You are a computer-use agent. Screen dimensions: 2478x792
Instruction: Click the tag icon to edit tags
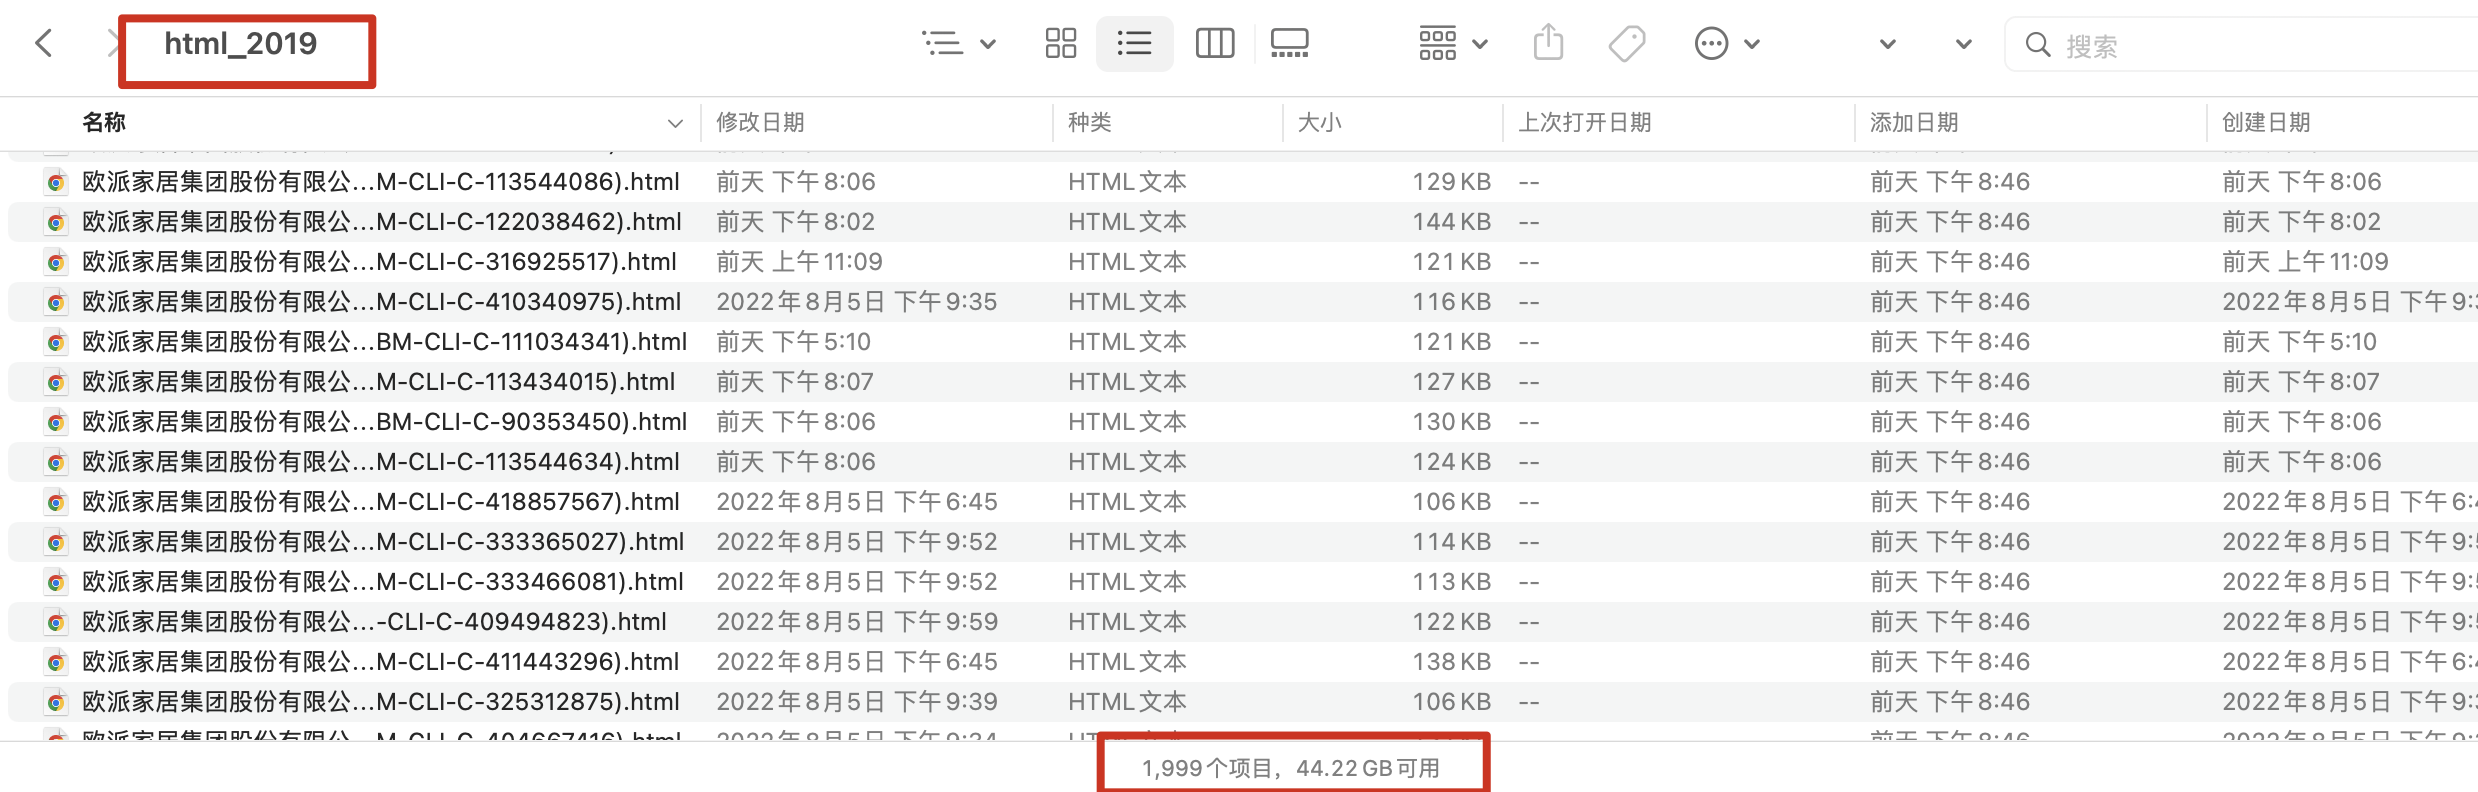[1627, 44]
